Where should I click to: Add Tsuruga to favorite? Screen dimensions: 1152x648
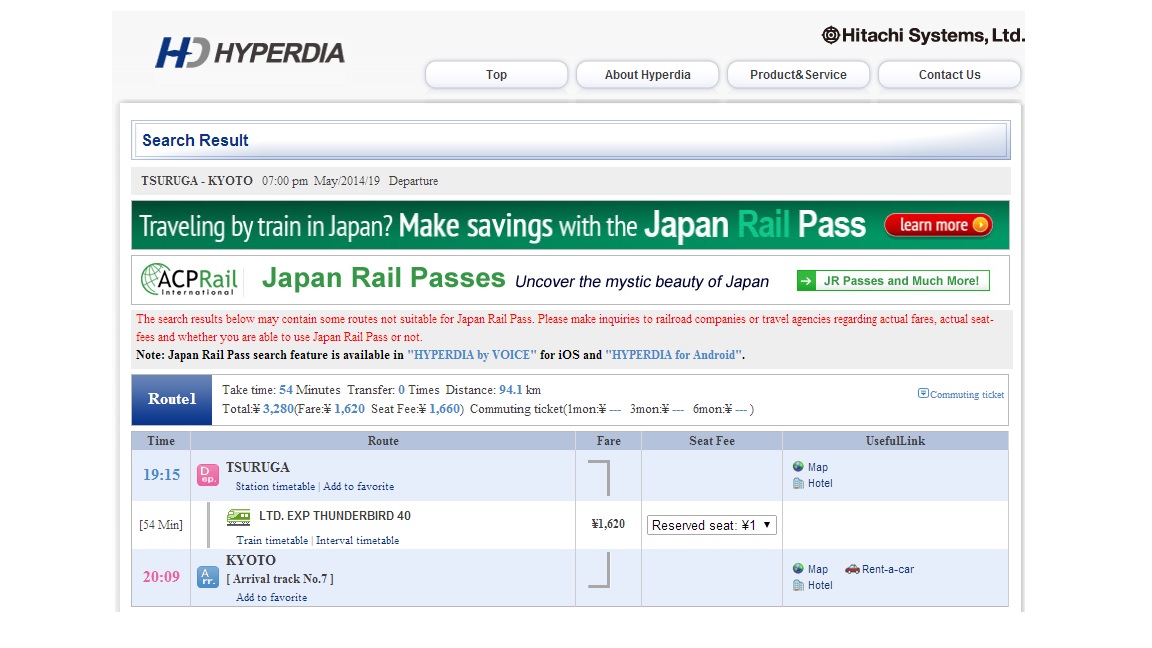tap(359, 486)
